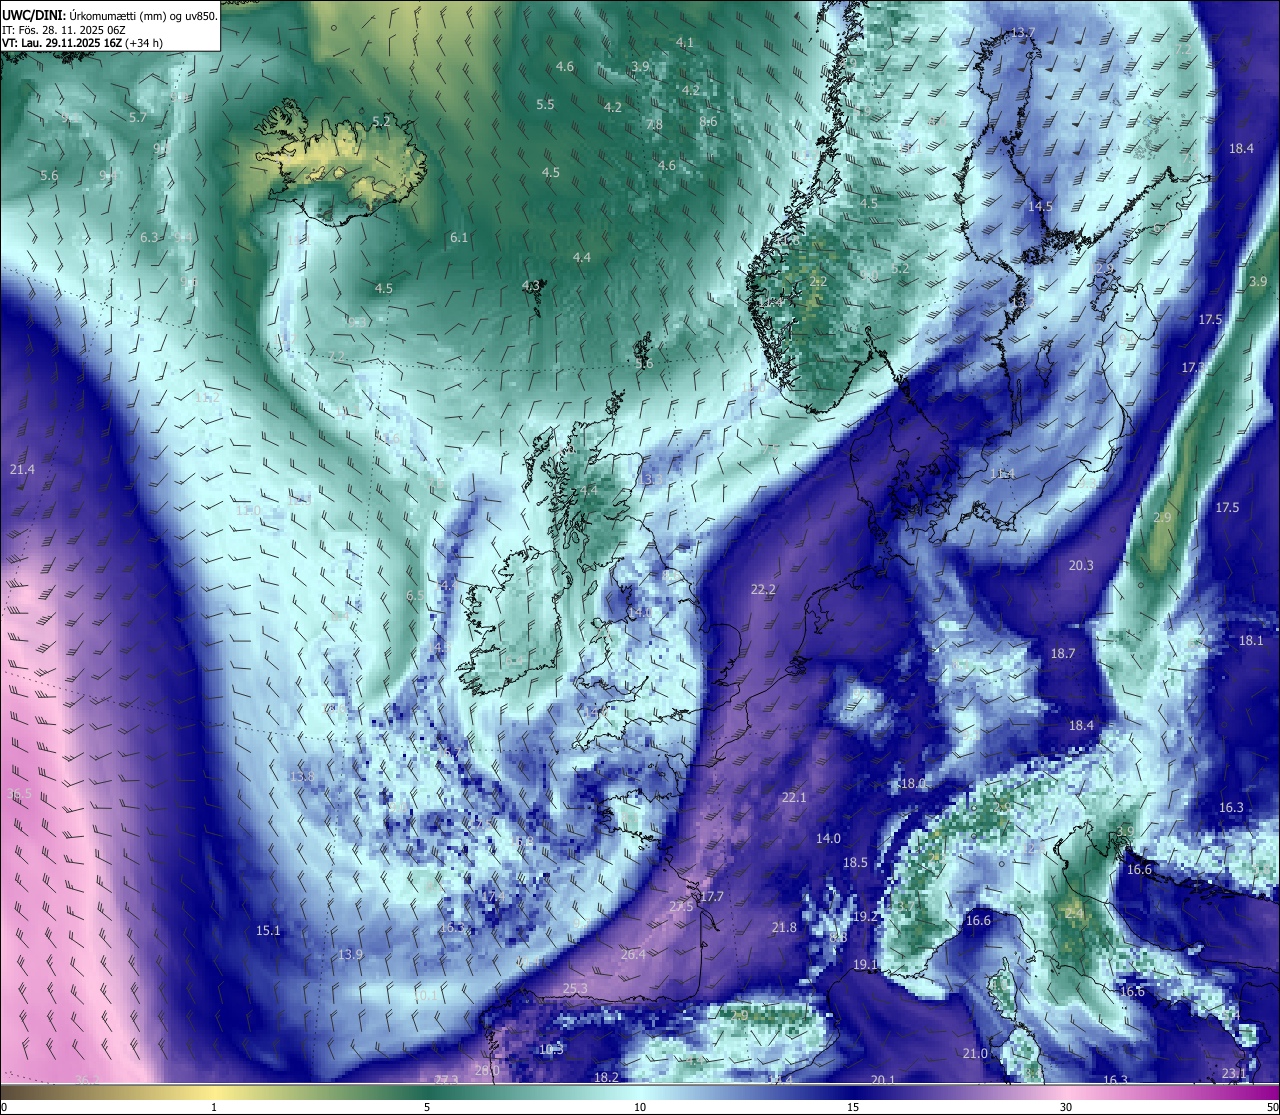Viewport: 1280px width, 1115px height.
Task: Click the '20.3' value label
Action: click(1081, 566)
